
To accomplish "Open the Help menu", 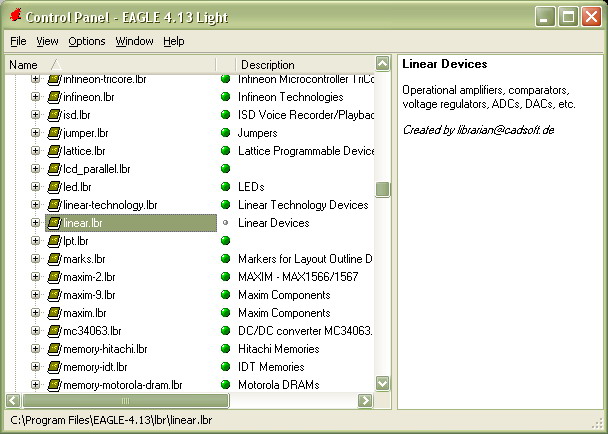I will click(174, 41).
